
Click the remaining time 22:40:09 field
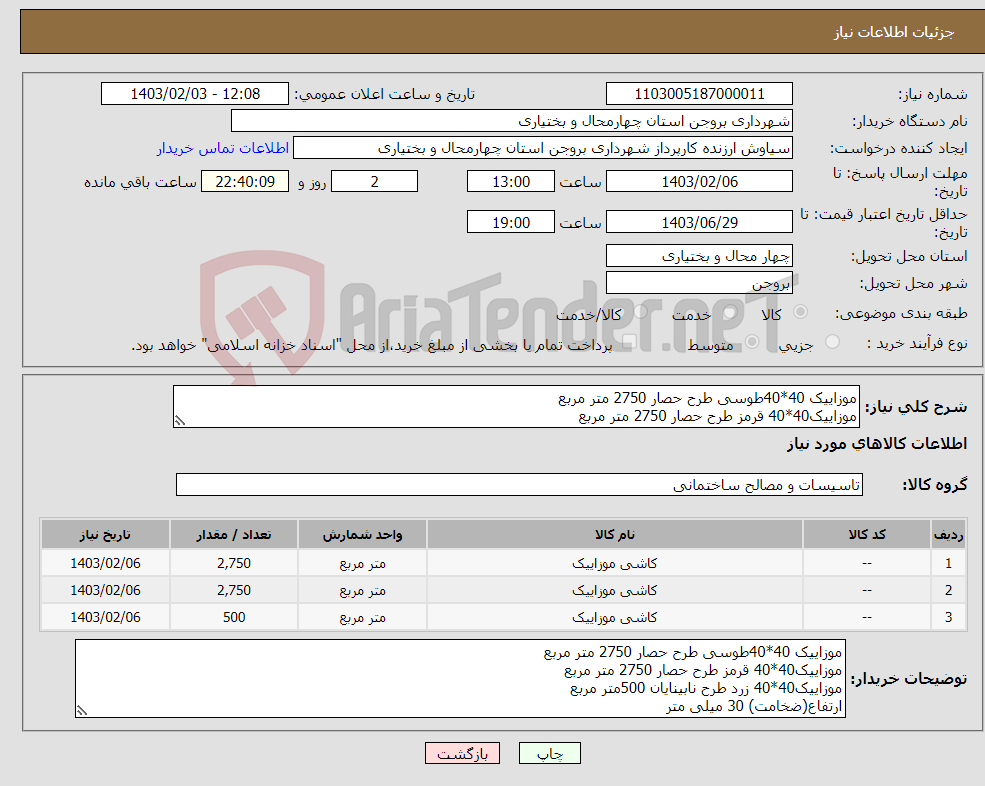(x=245, y=182)
